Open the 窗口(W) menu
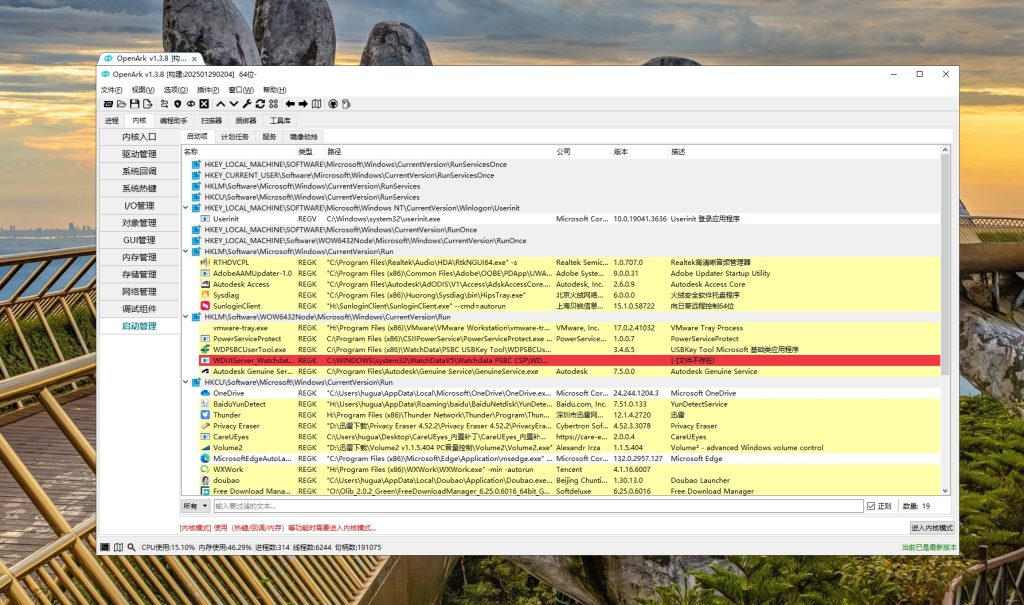1024x605 pixels. click(x=241, y=90)
